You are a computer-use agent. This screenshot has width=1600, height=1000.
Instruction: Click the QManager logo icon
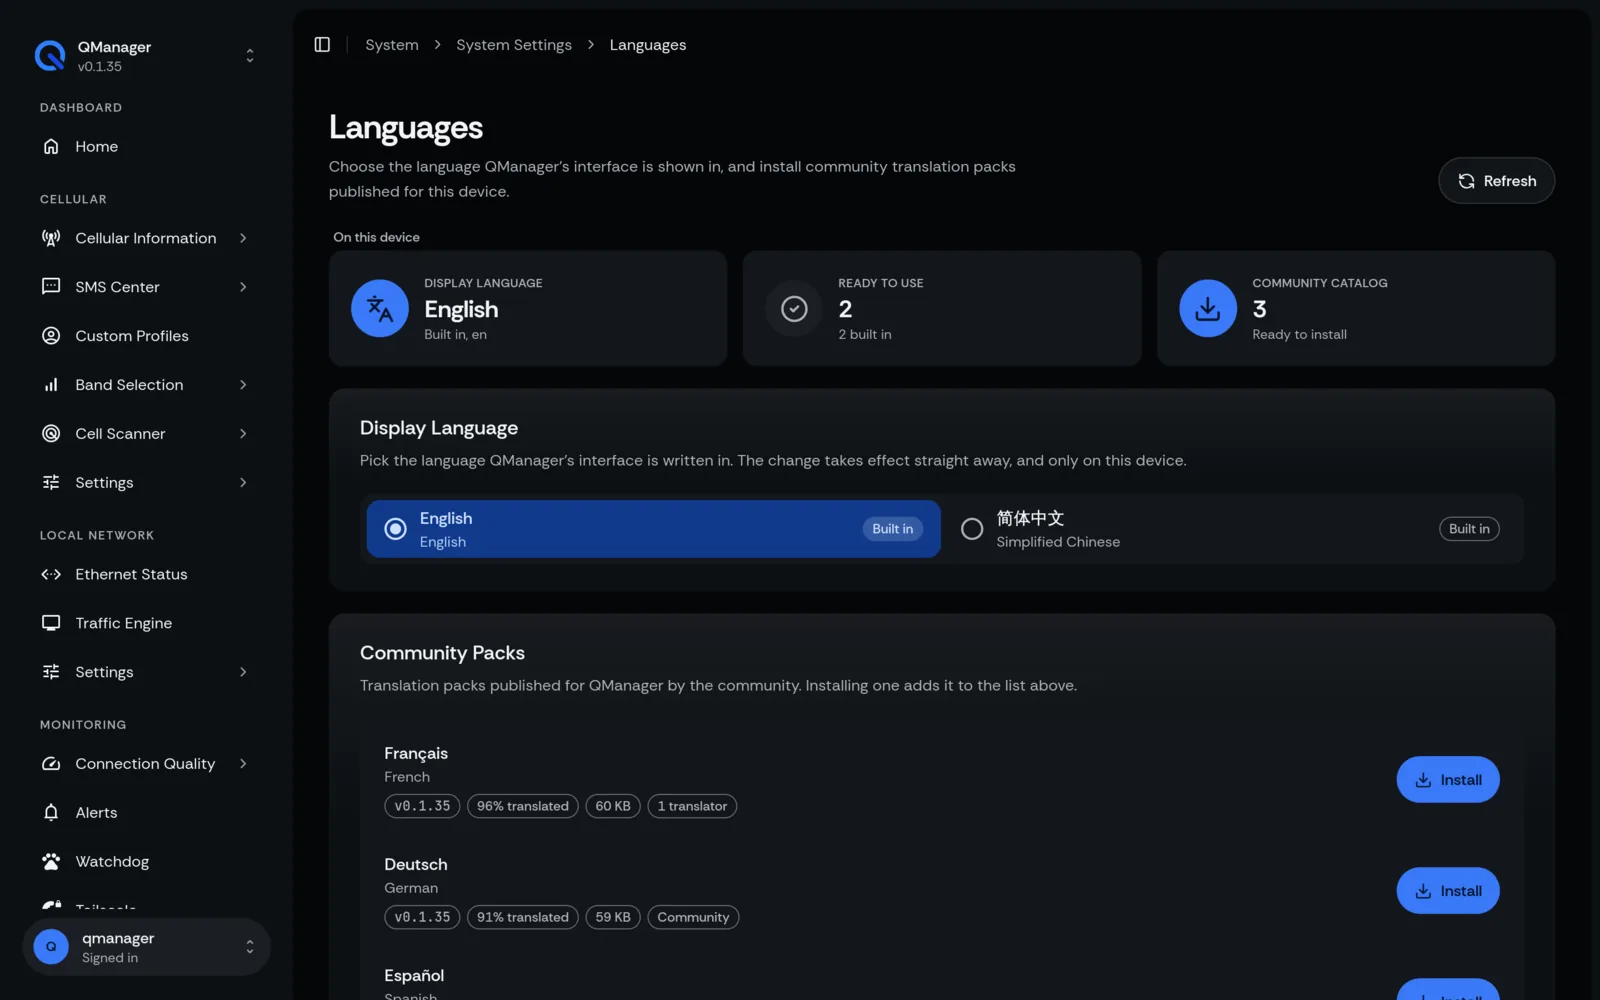(50, 56)
